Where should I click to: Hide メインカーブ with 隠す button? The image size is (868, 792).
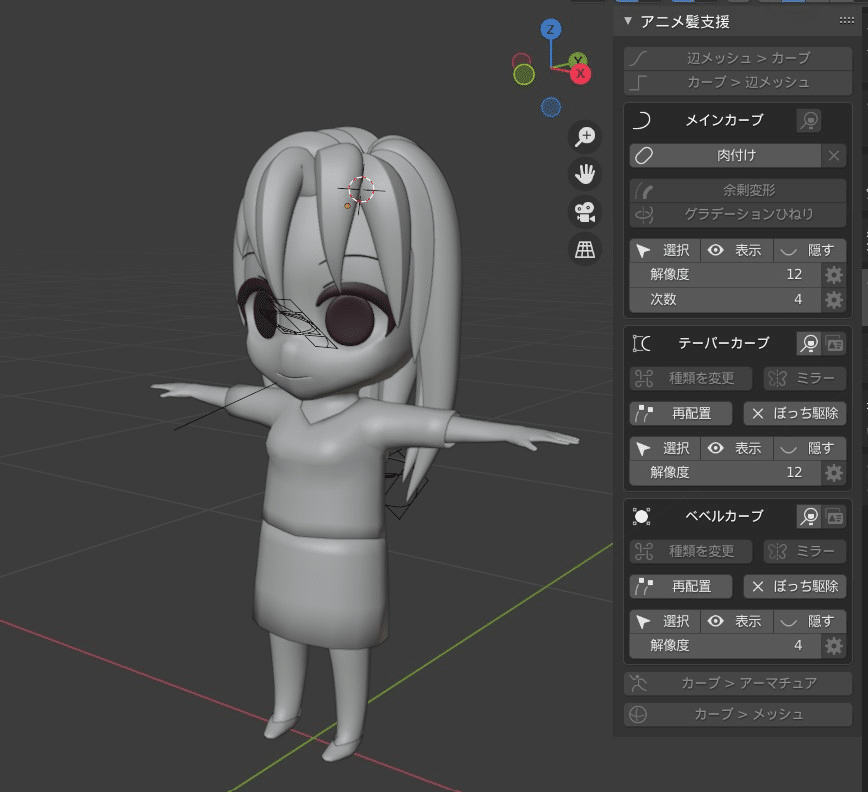coord(809,251)
